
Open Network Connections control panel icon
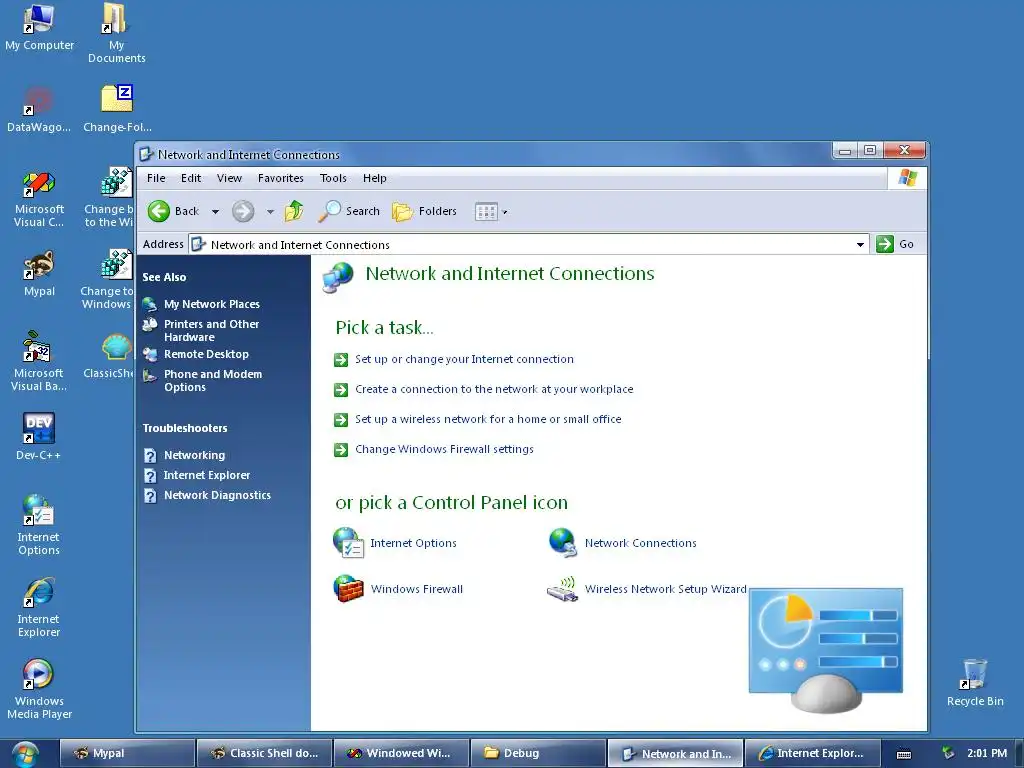623,543
